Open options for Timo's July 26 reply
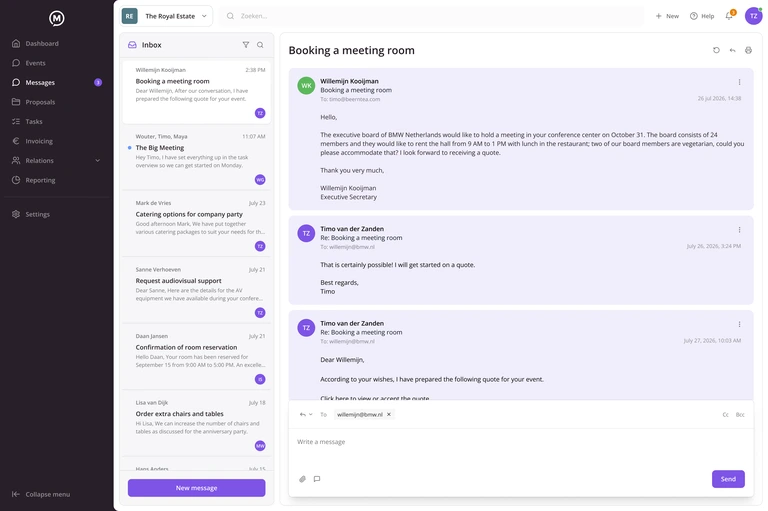 (740, 230)
